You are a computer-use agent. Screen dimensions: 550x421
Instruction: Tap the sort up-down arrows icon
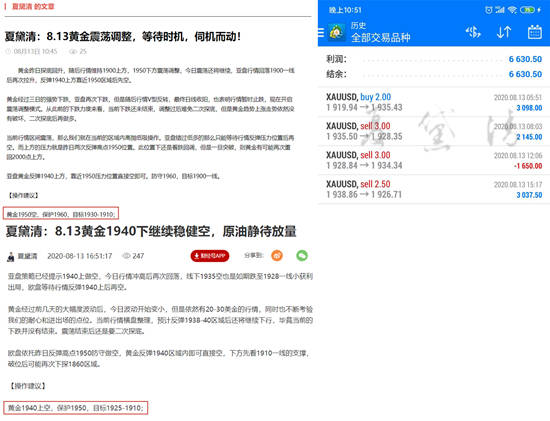click(504, 32)
